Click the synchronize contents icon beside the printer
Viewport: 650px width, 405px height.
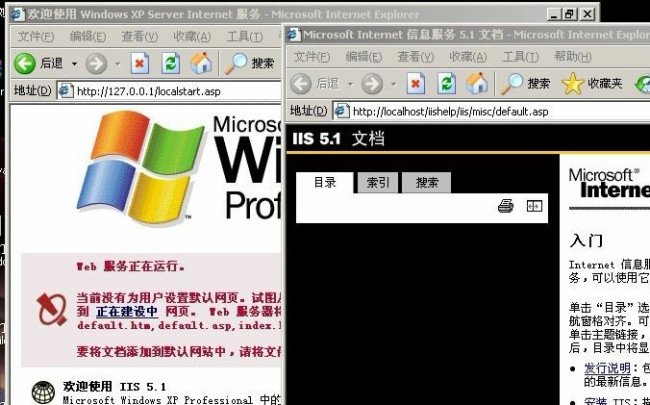coord(534,206)
